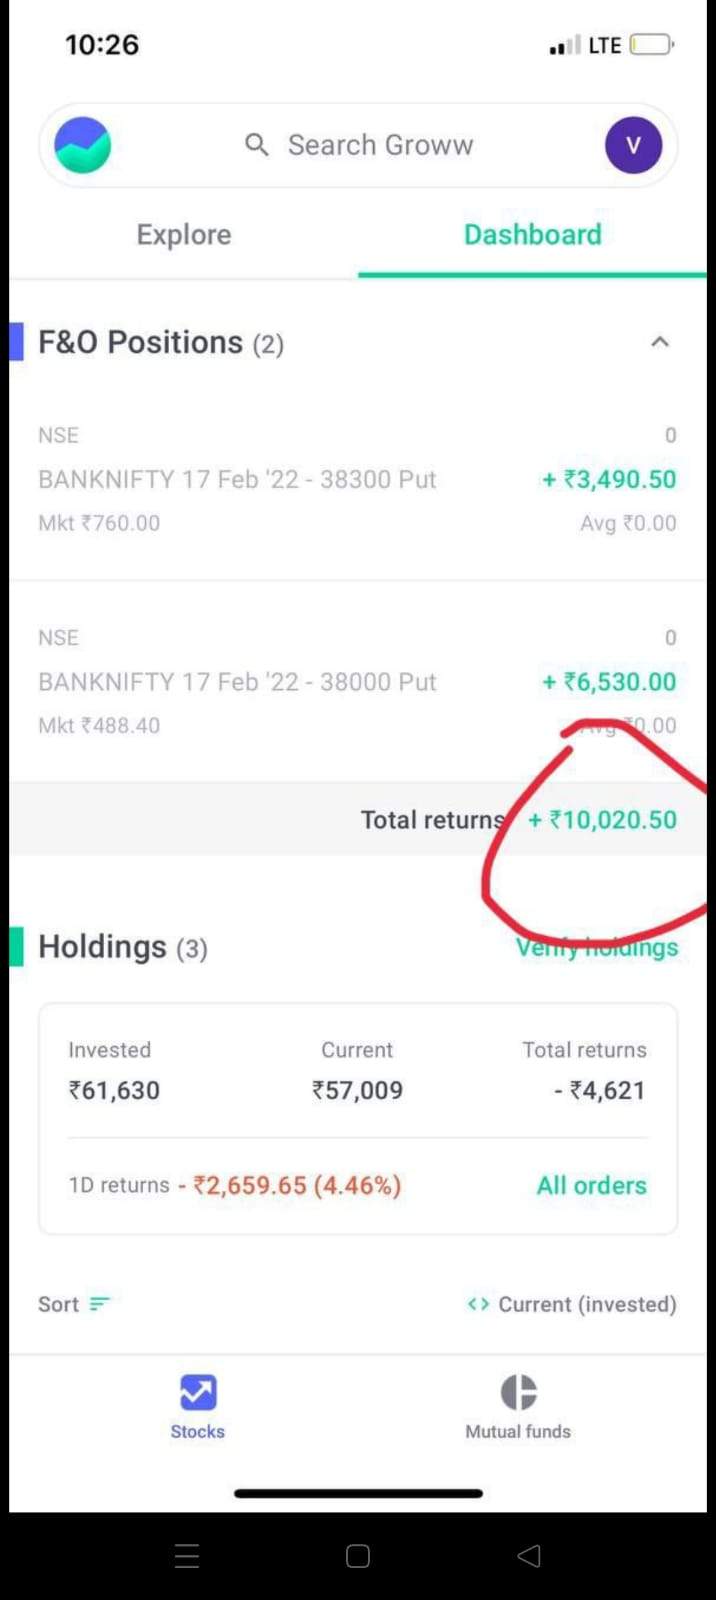Open the purple V profile avatar
The image size is (716, 1600).
point(633,145)
